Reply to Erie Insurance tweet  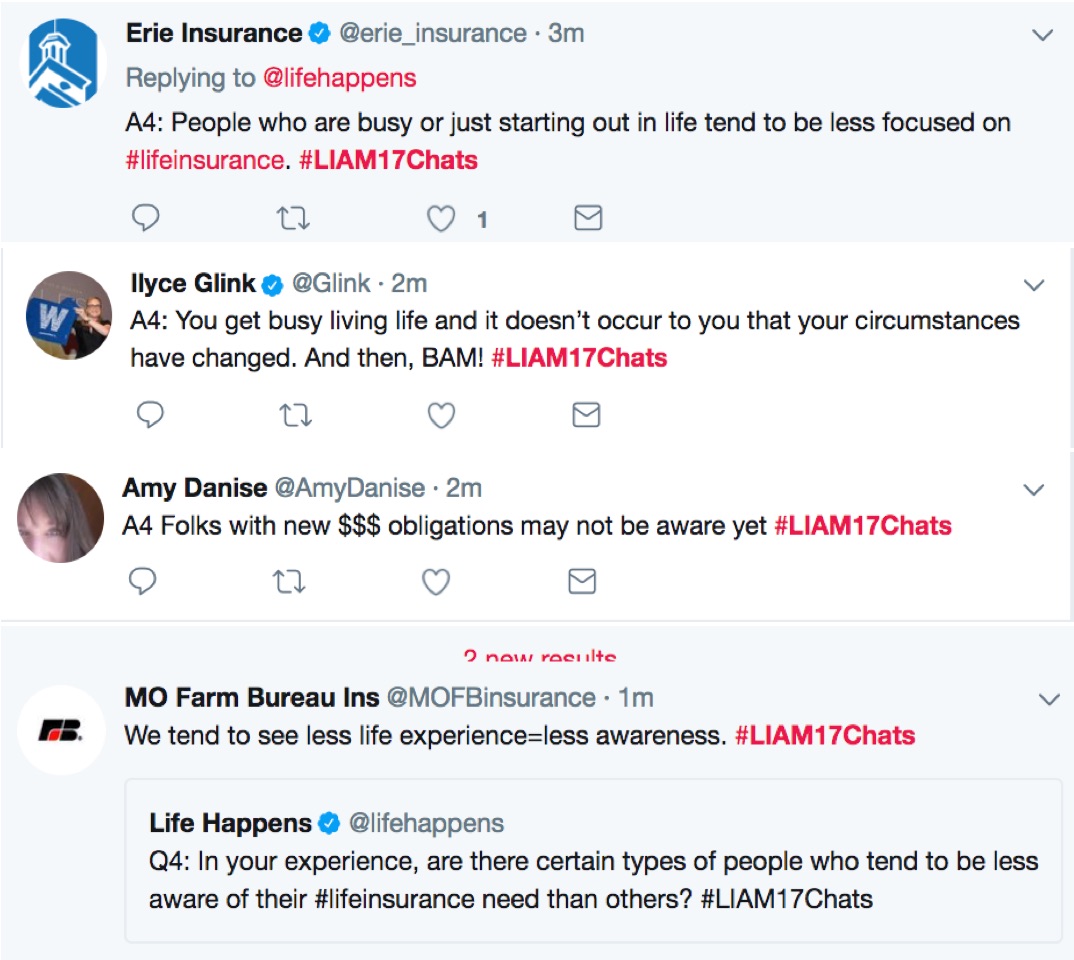click(x=146, y=218)
